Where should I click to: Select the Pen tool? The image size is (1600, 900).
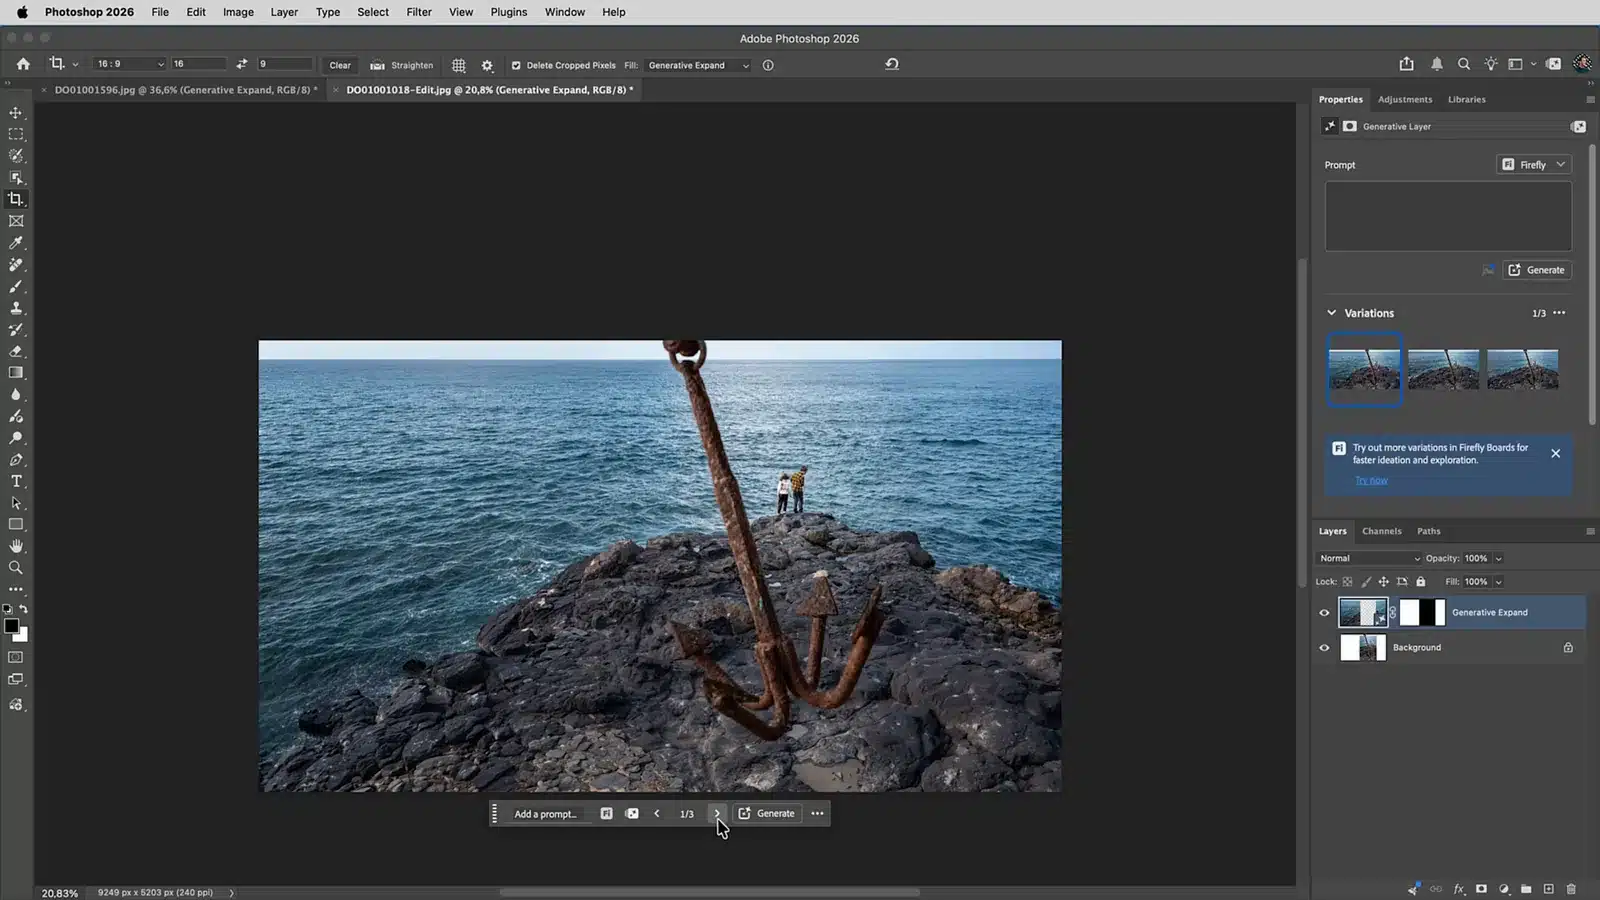[16, 460]
